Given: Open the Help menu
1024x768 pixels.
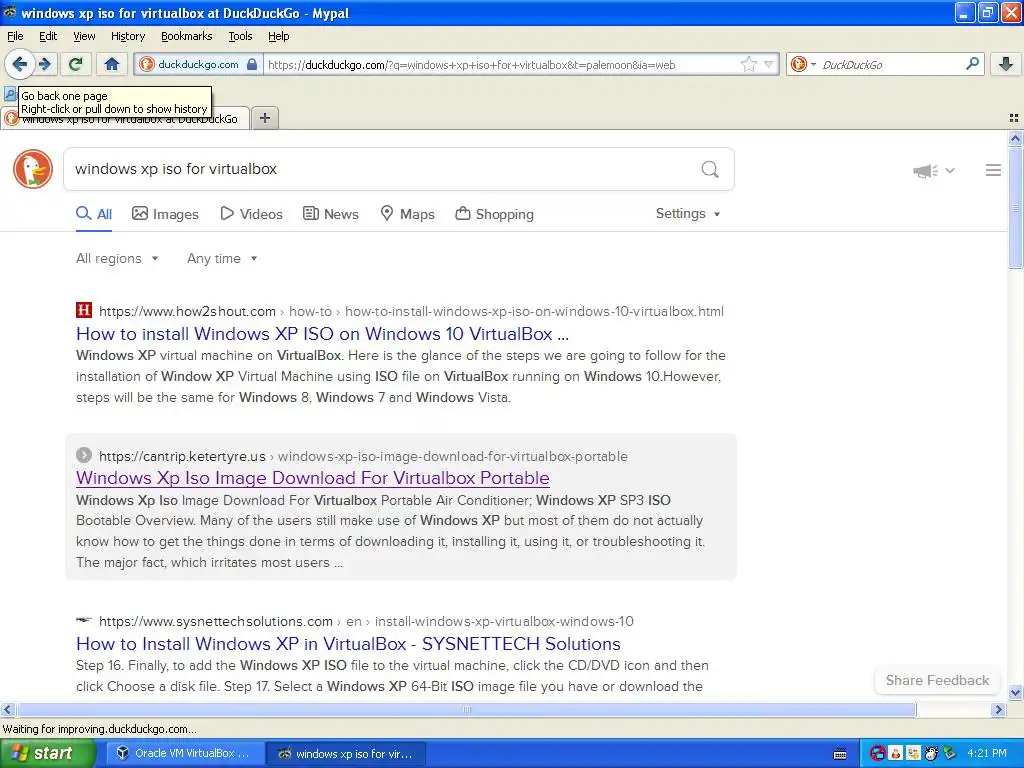Looking at the screenshot, I should click(278, 36).
